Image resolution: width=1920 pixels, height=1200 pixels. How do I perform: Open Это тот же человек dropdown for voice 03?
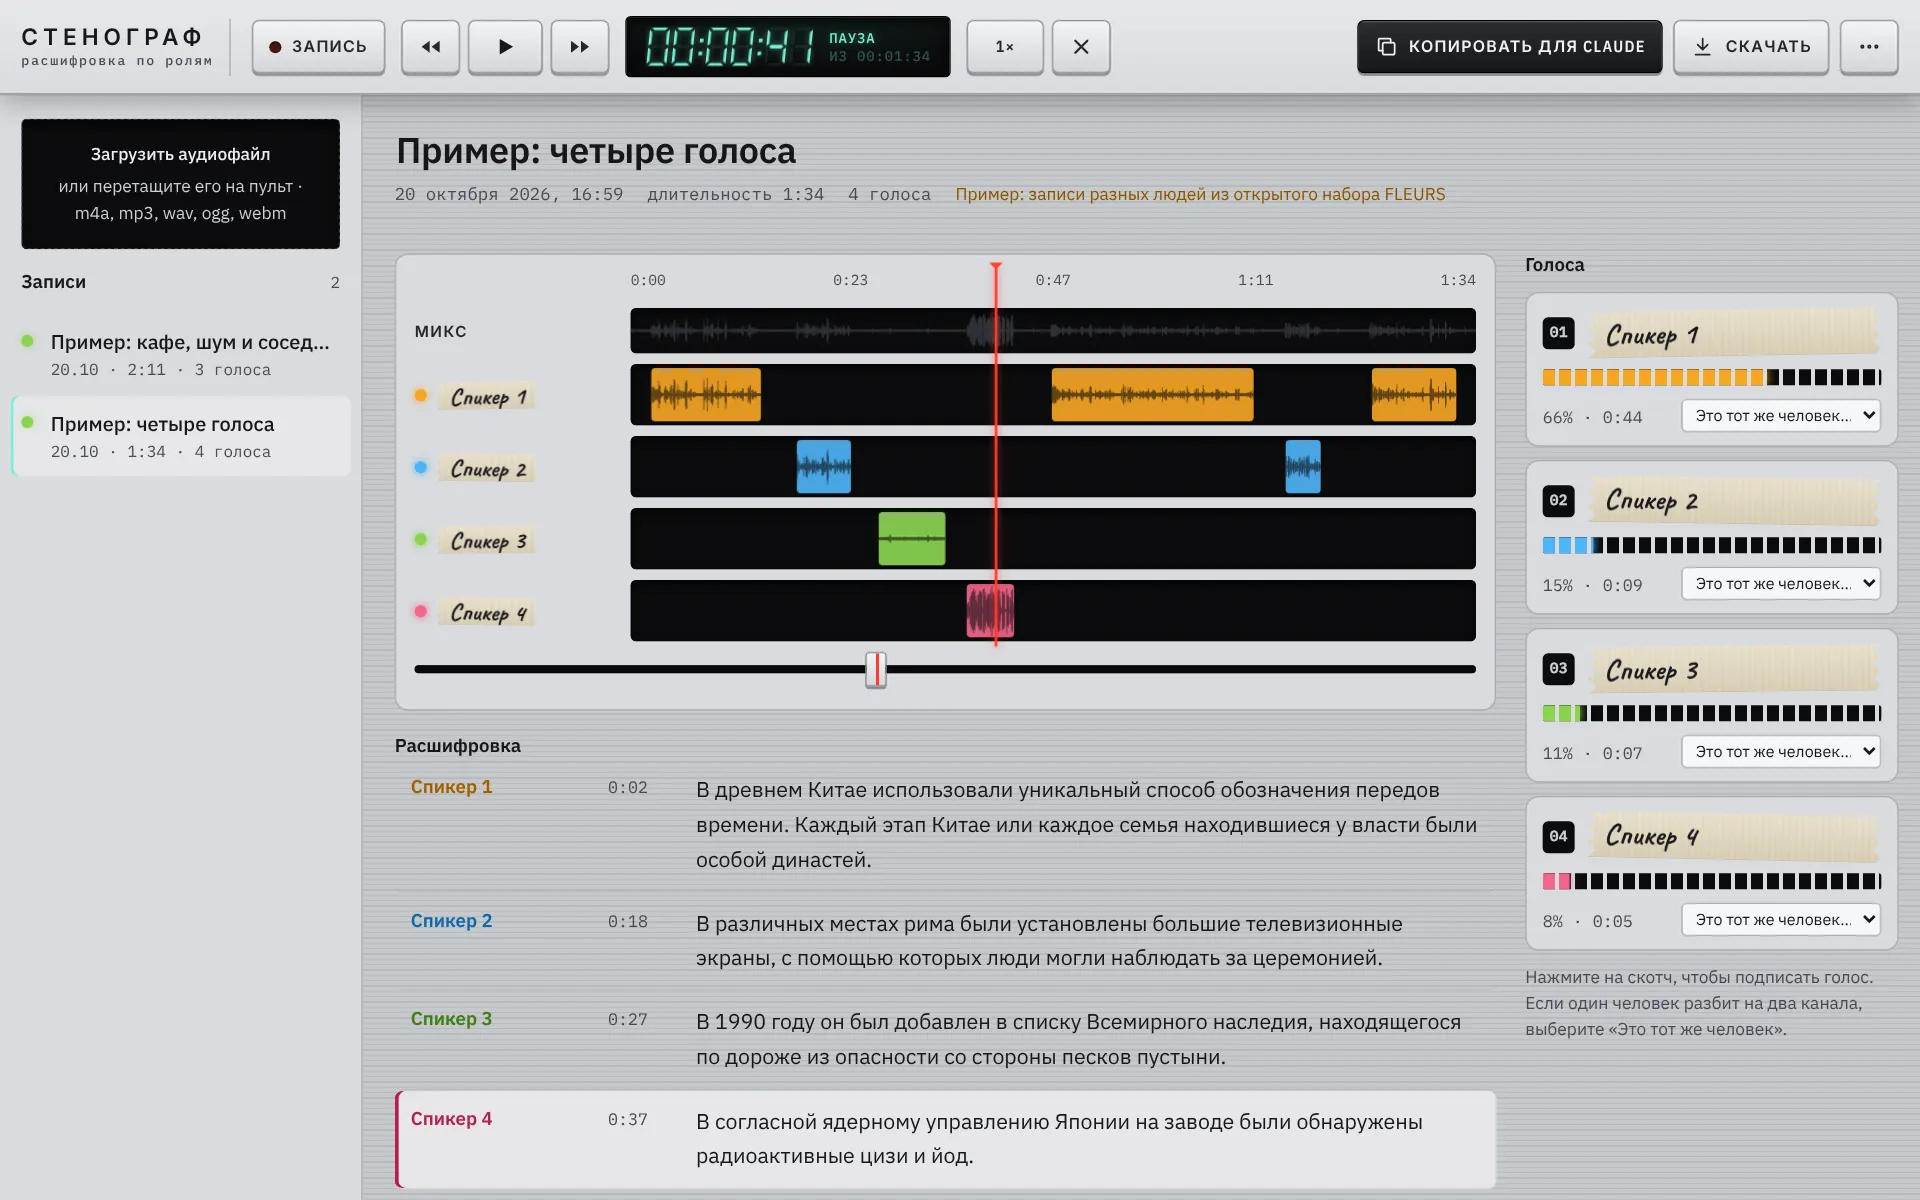1781,752
